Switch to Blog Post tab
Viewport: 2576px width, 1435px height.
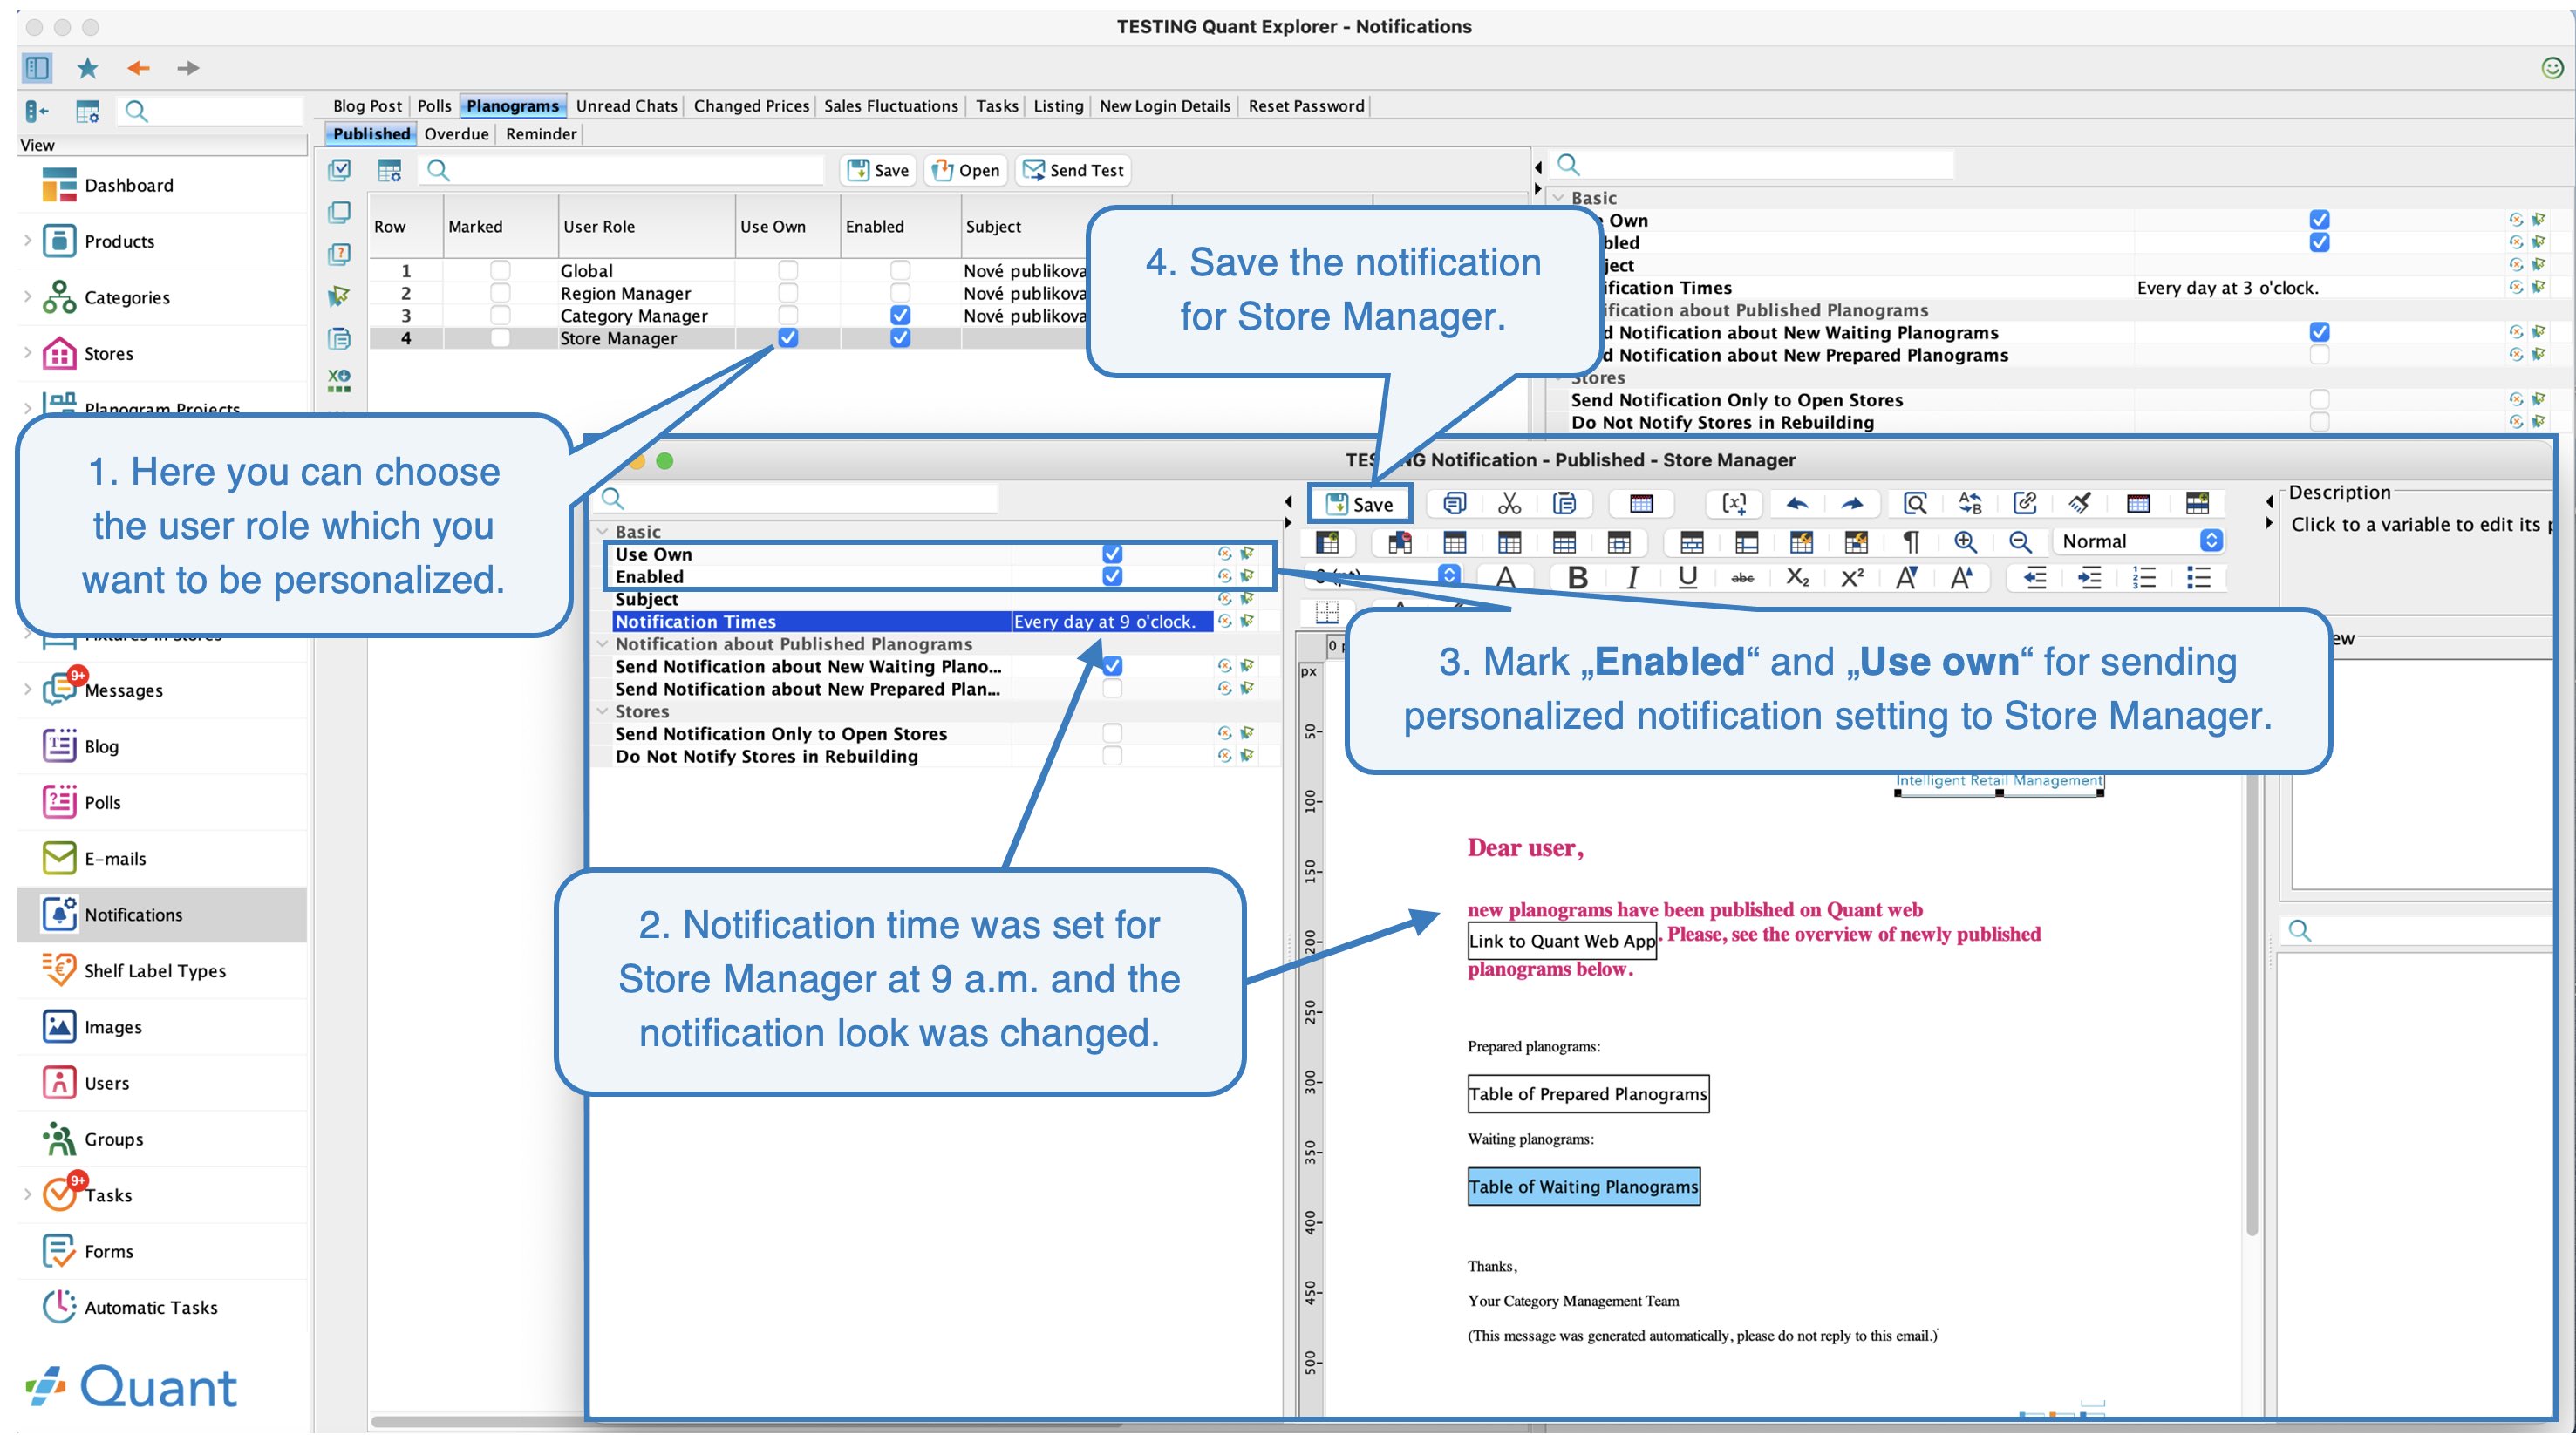pos(367,106)
